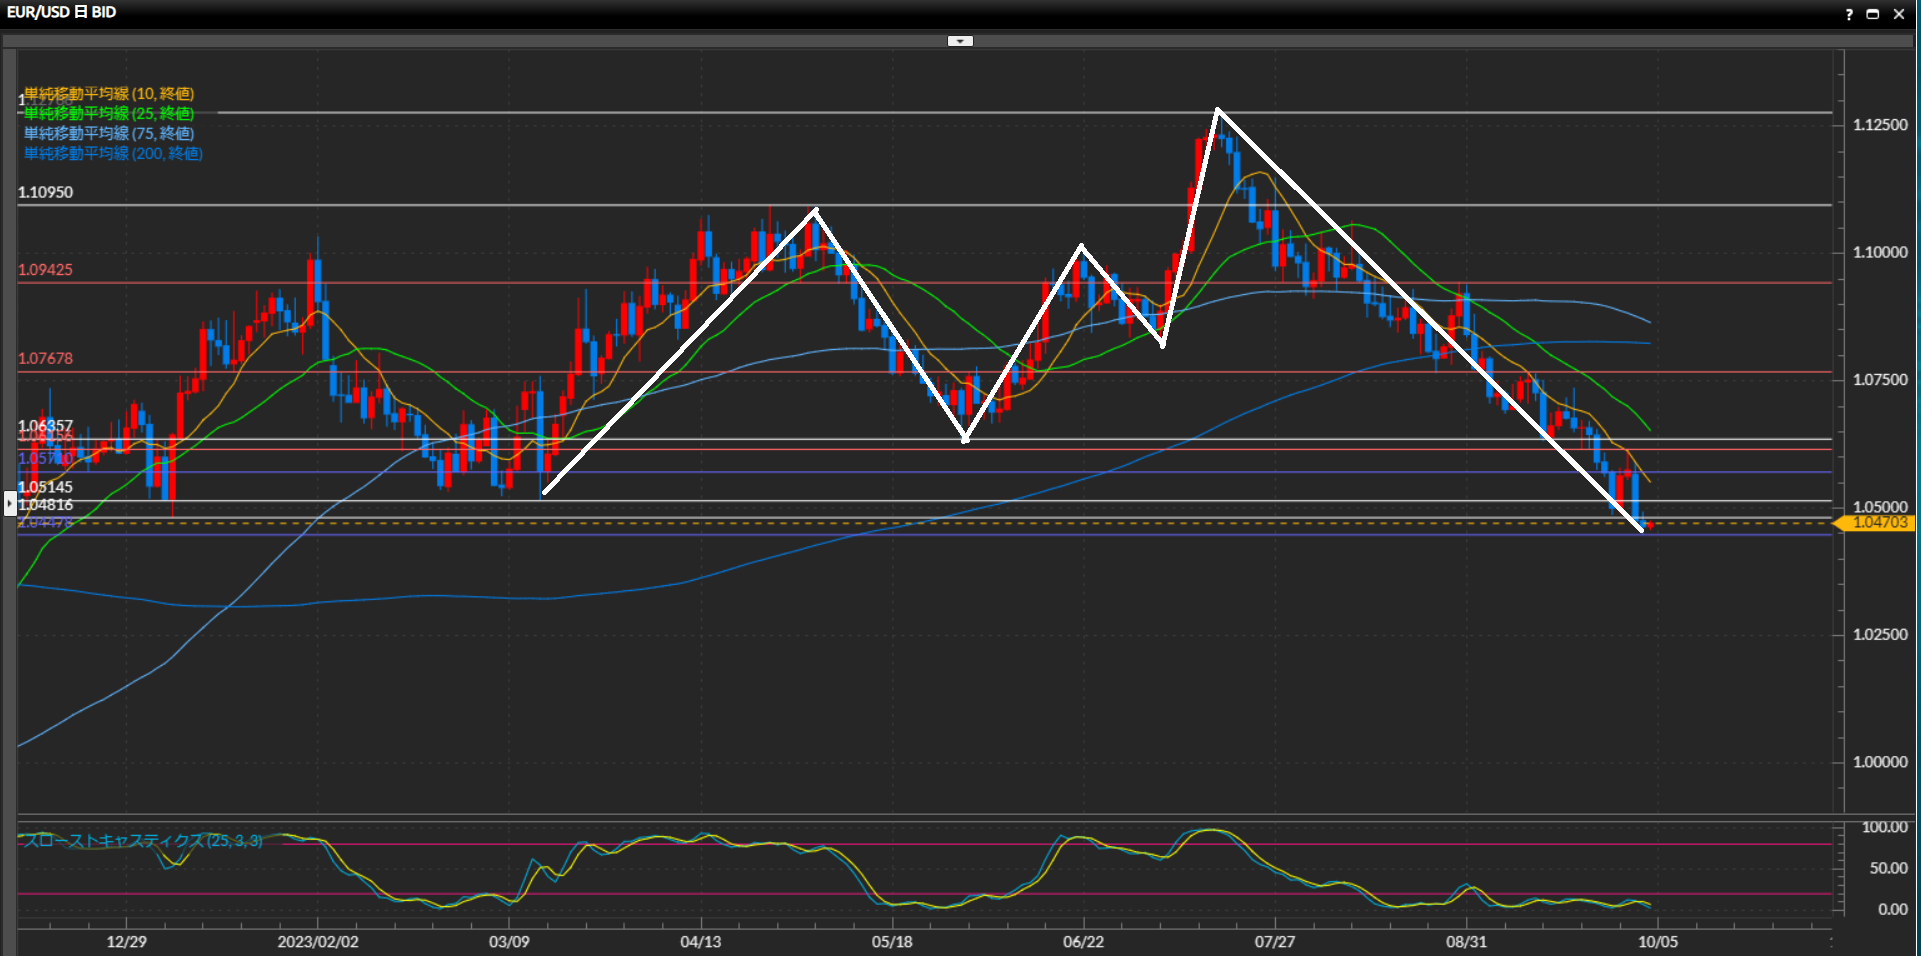This screenshot has height=956, width=1921.
Task: Close the EUR/USD chart window
Action: pos(1899,14)
